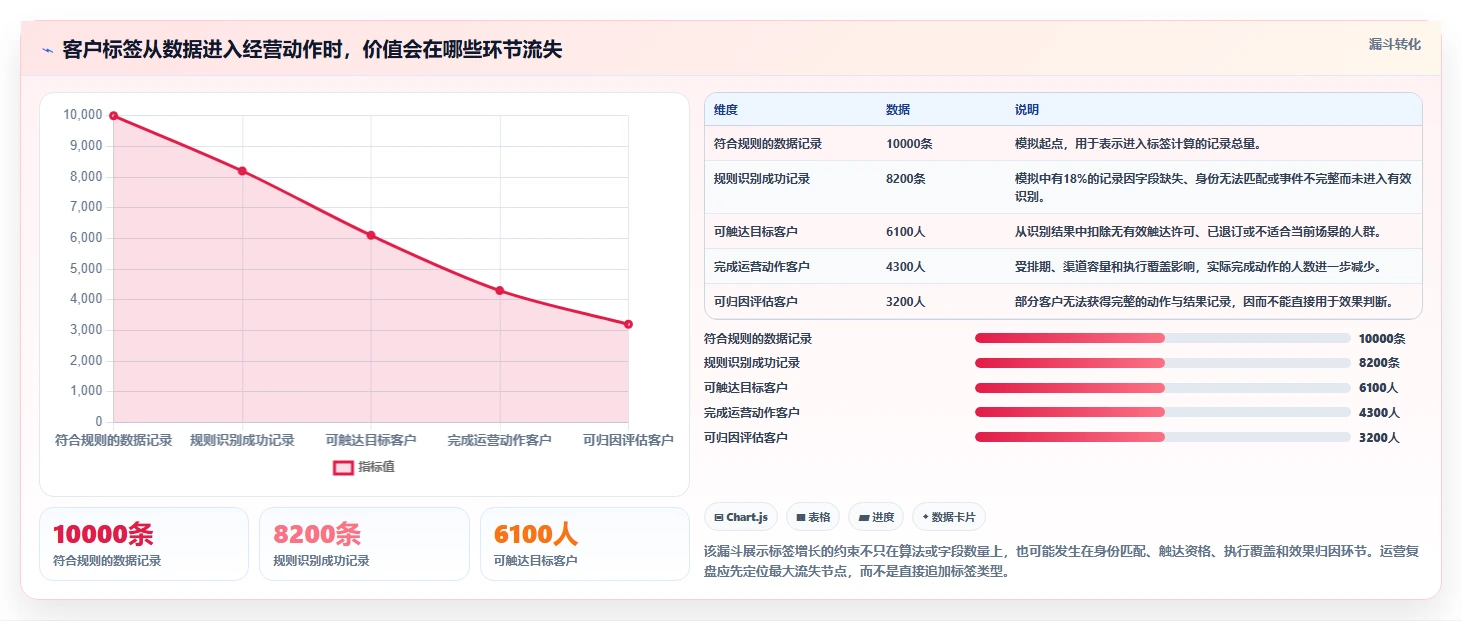
Task: Select the 数据卡片 chip
Action: [x=948, y=517]
